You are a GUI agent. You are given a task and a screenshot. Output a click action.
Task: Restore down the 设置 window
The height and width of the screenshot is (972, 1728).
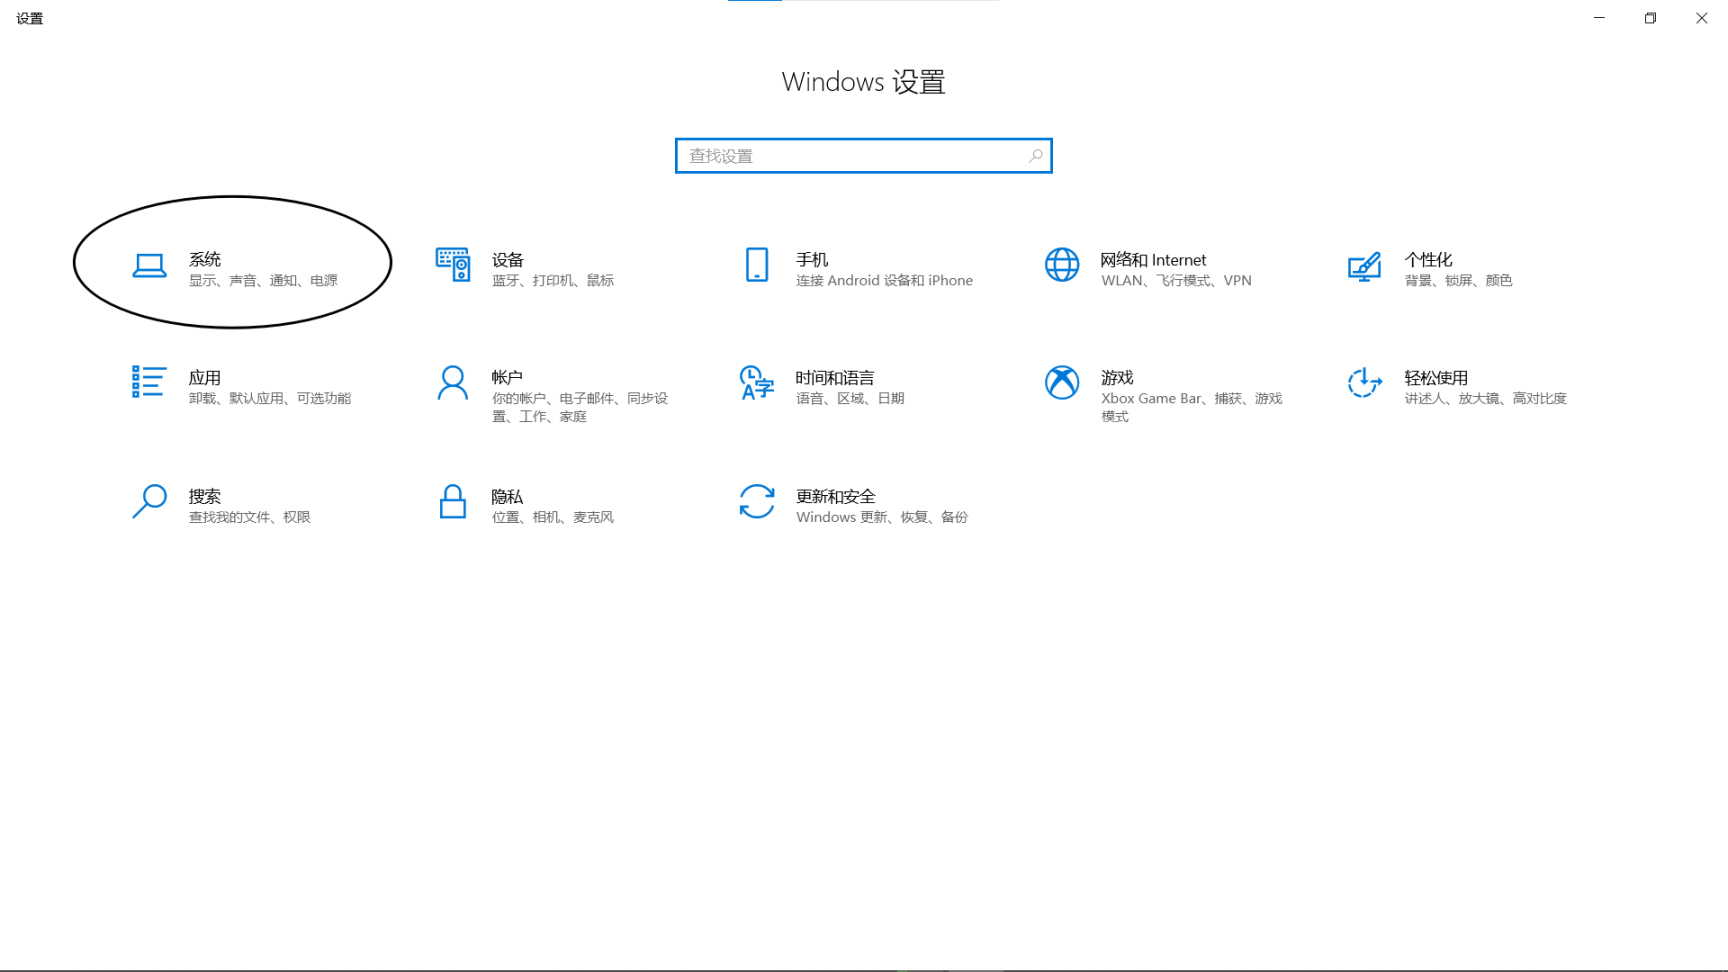point(1650,18)
